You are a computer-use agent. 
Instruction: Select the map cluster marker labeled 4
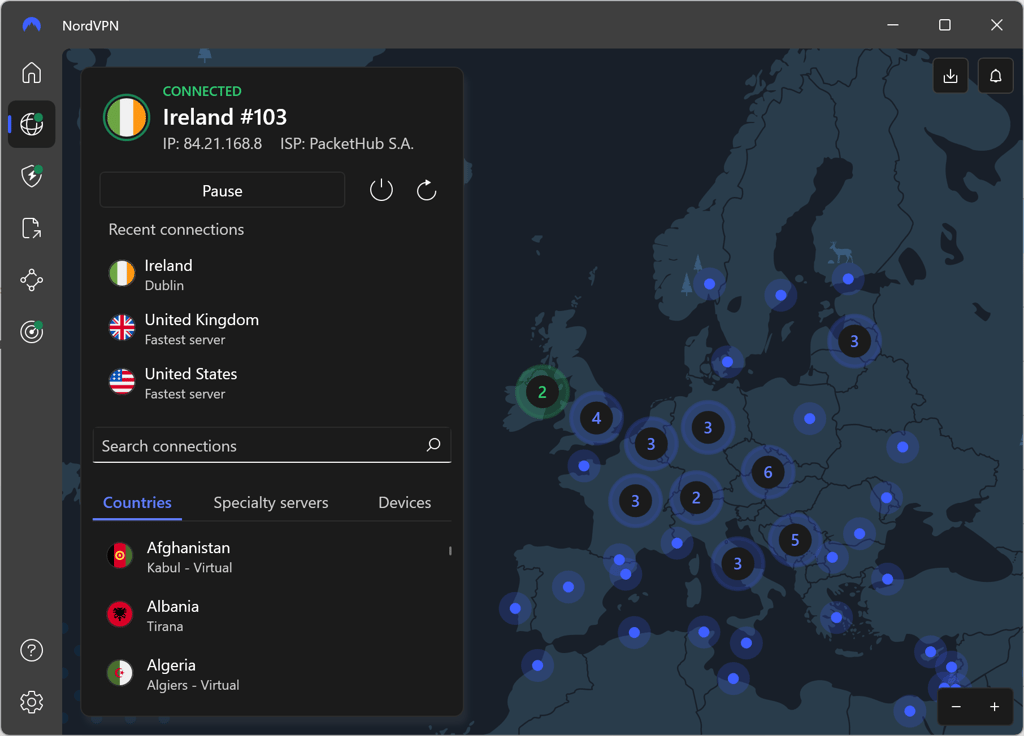596,418
